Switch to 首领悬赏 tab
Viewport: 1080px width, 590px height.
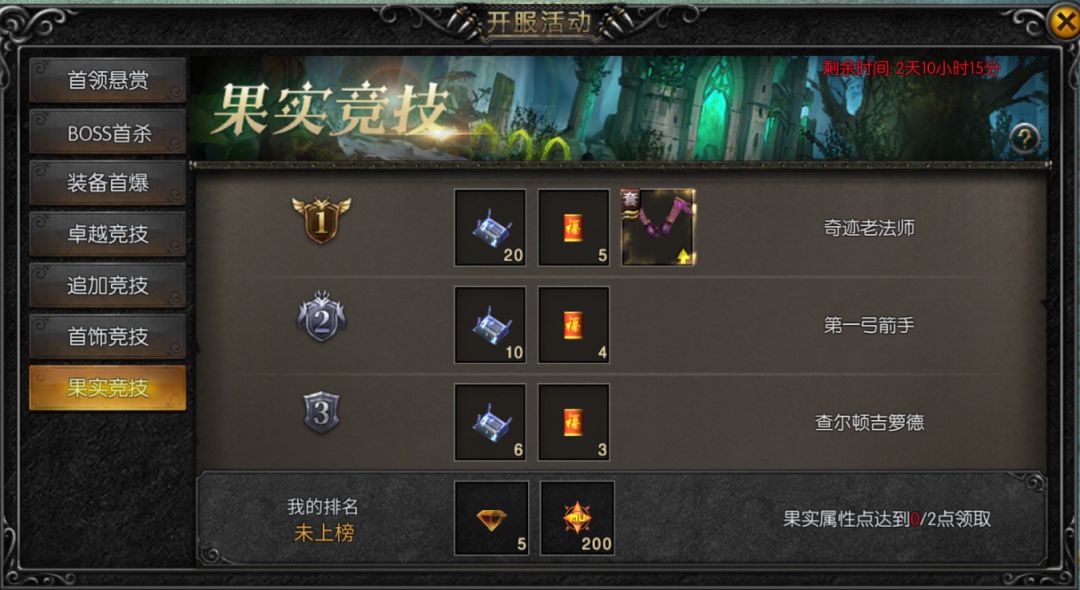(x=107, y=80)
